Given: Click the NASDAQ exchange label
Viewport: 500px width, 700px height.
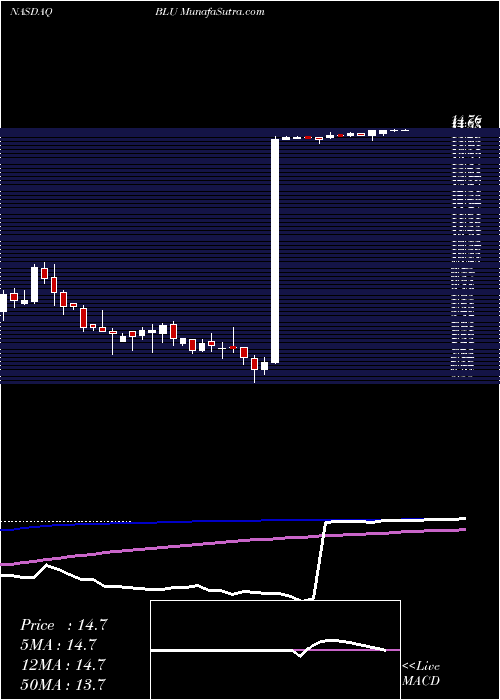Looking at the screenshot, I should [31, 12].
